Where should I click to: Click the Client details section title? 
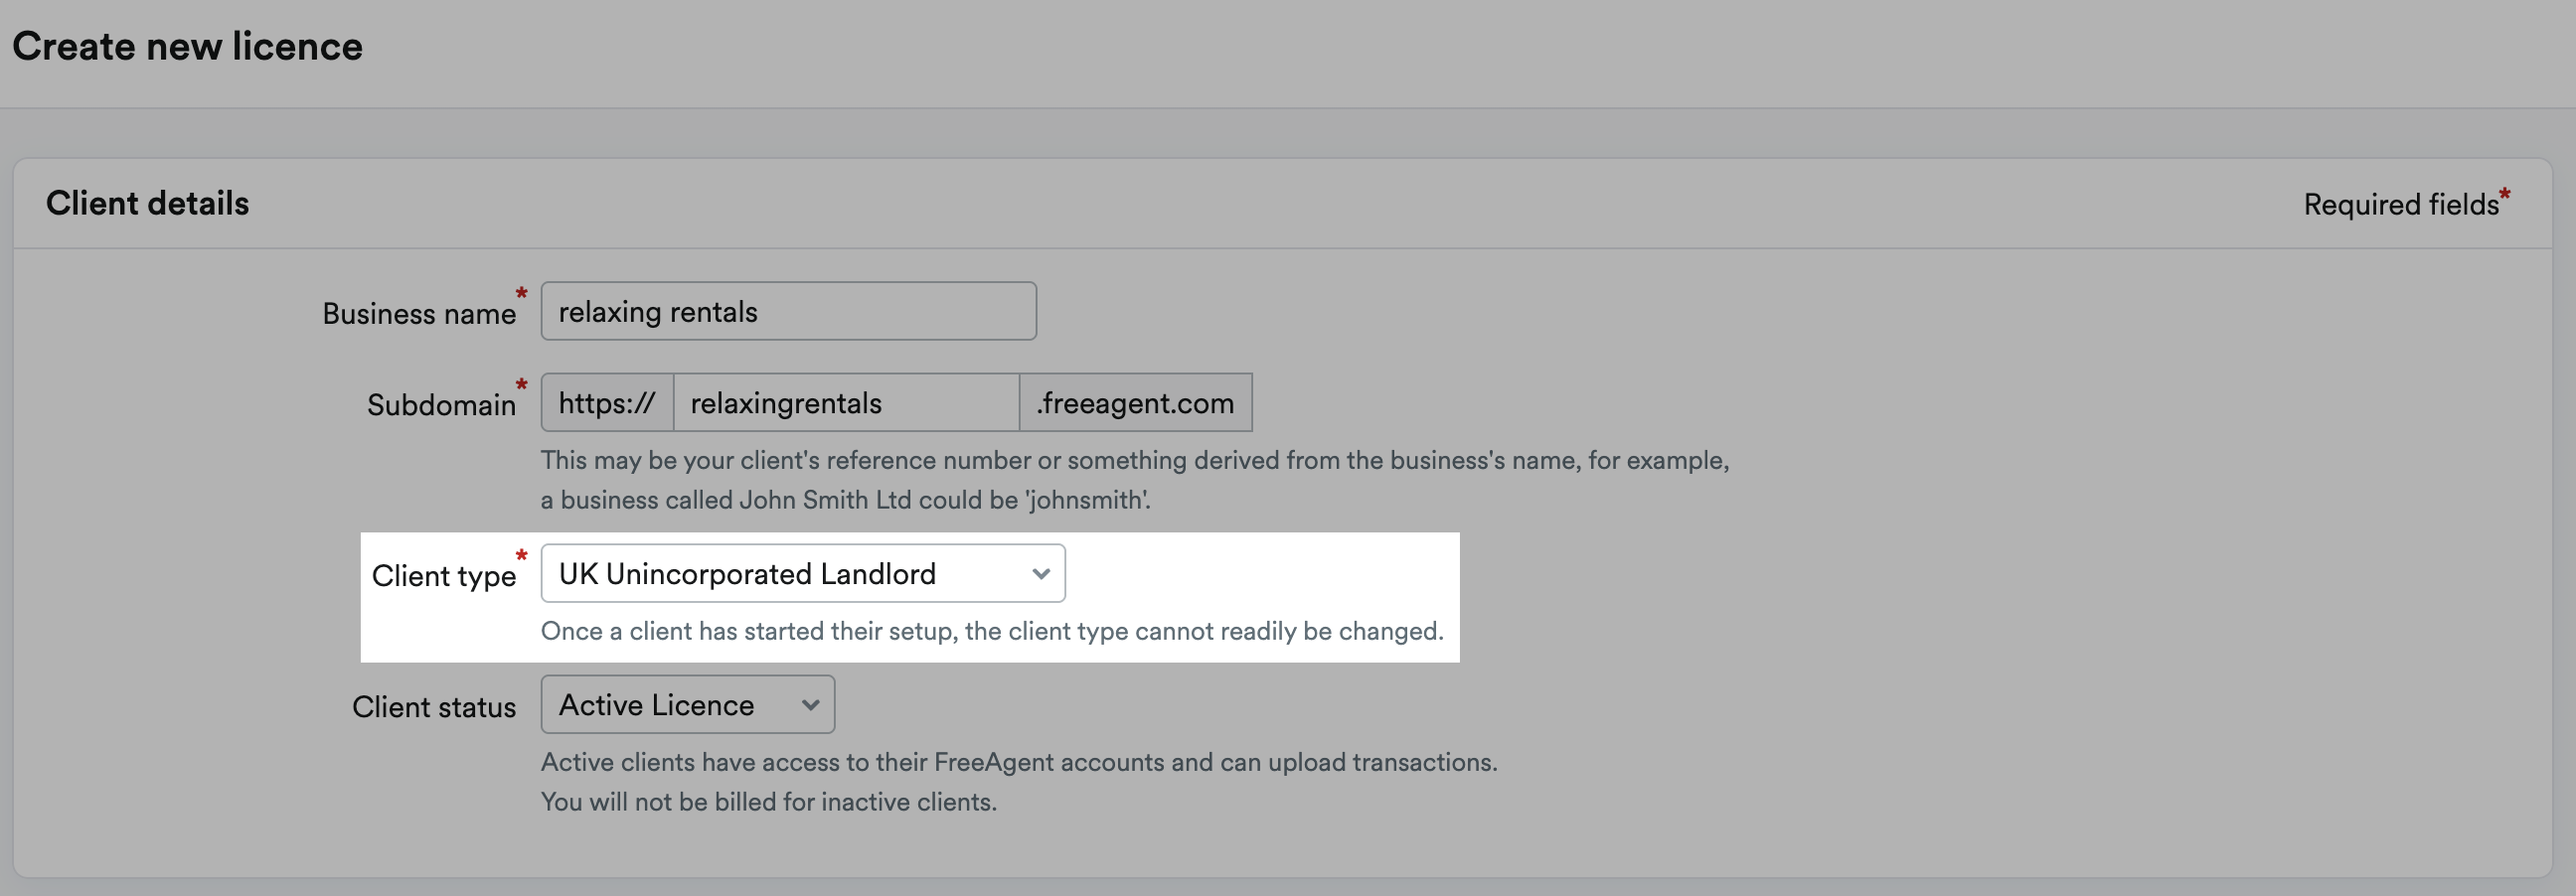147,203
